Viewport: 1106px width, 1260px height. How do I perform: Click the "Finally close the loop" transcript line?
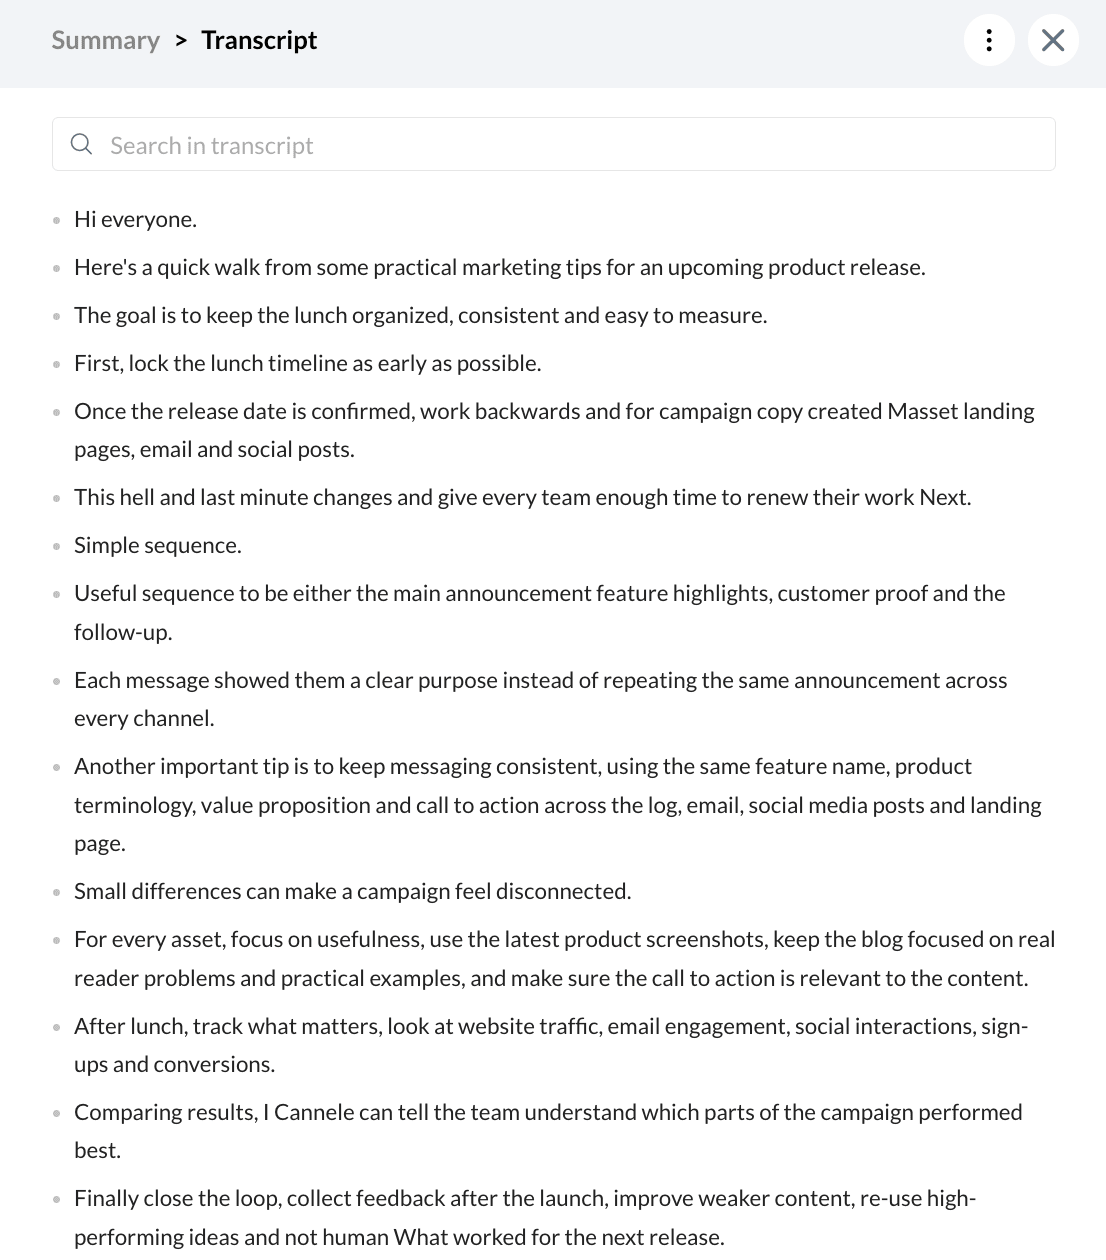point(525,1217)
